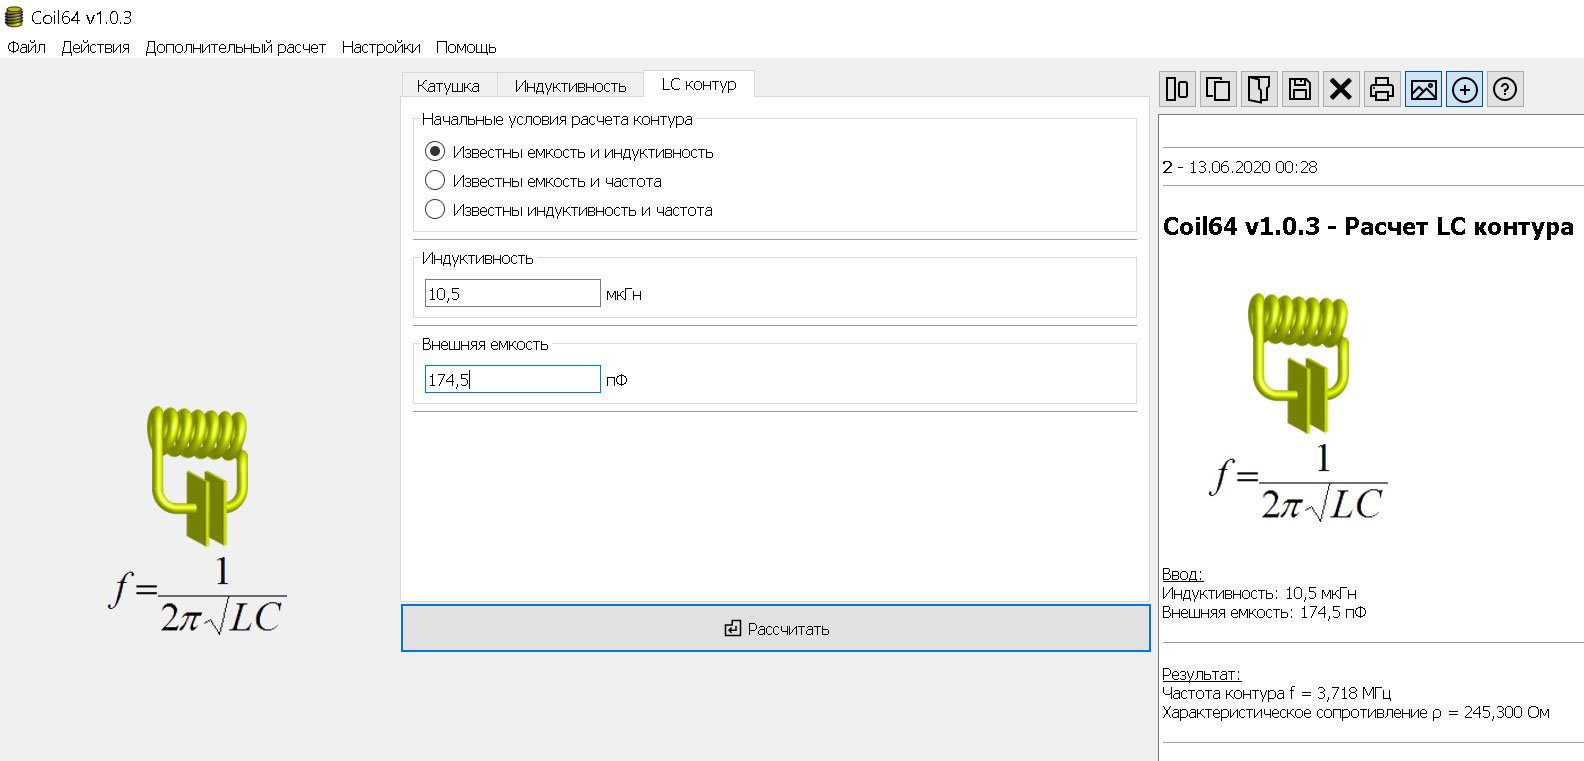Screen dimensions: 1584x761
Task: Switch to the Индуктивность tab
Action: click(x=570, y=86)
